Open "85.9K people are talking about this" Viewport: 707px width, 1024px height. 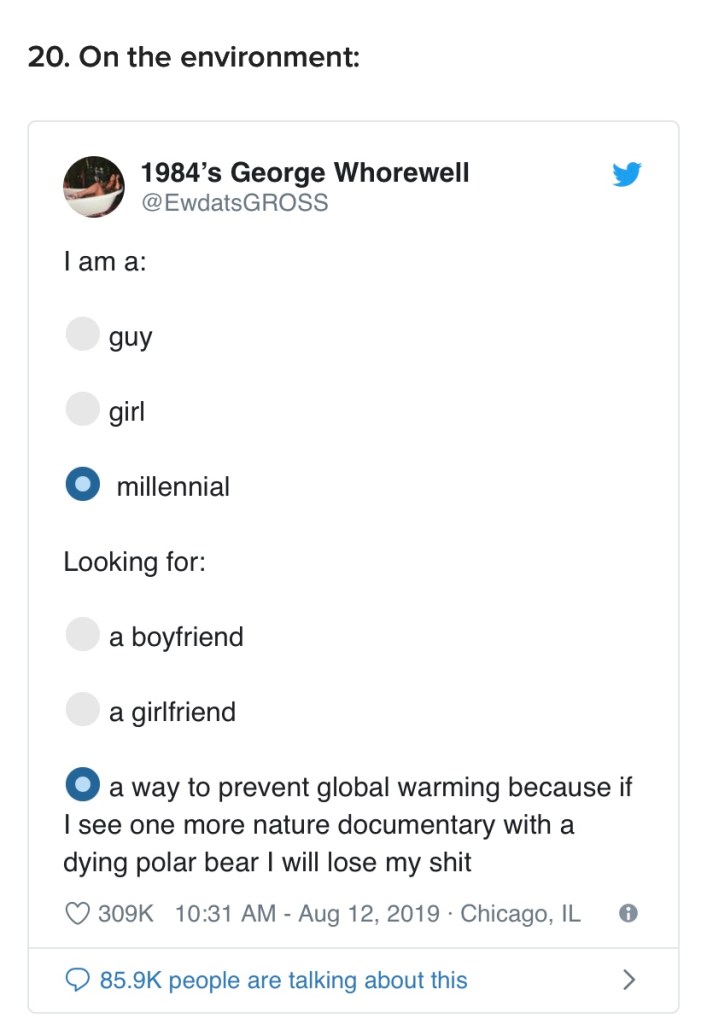point(283,979)
